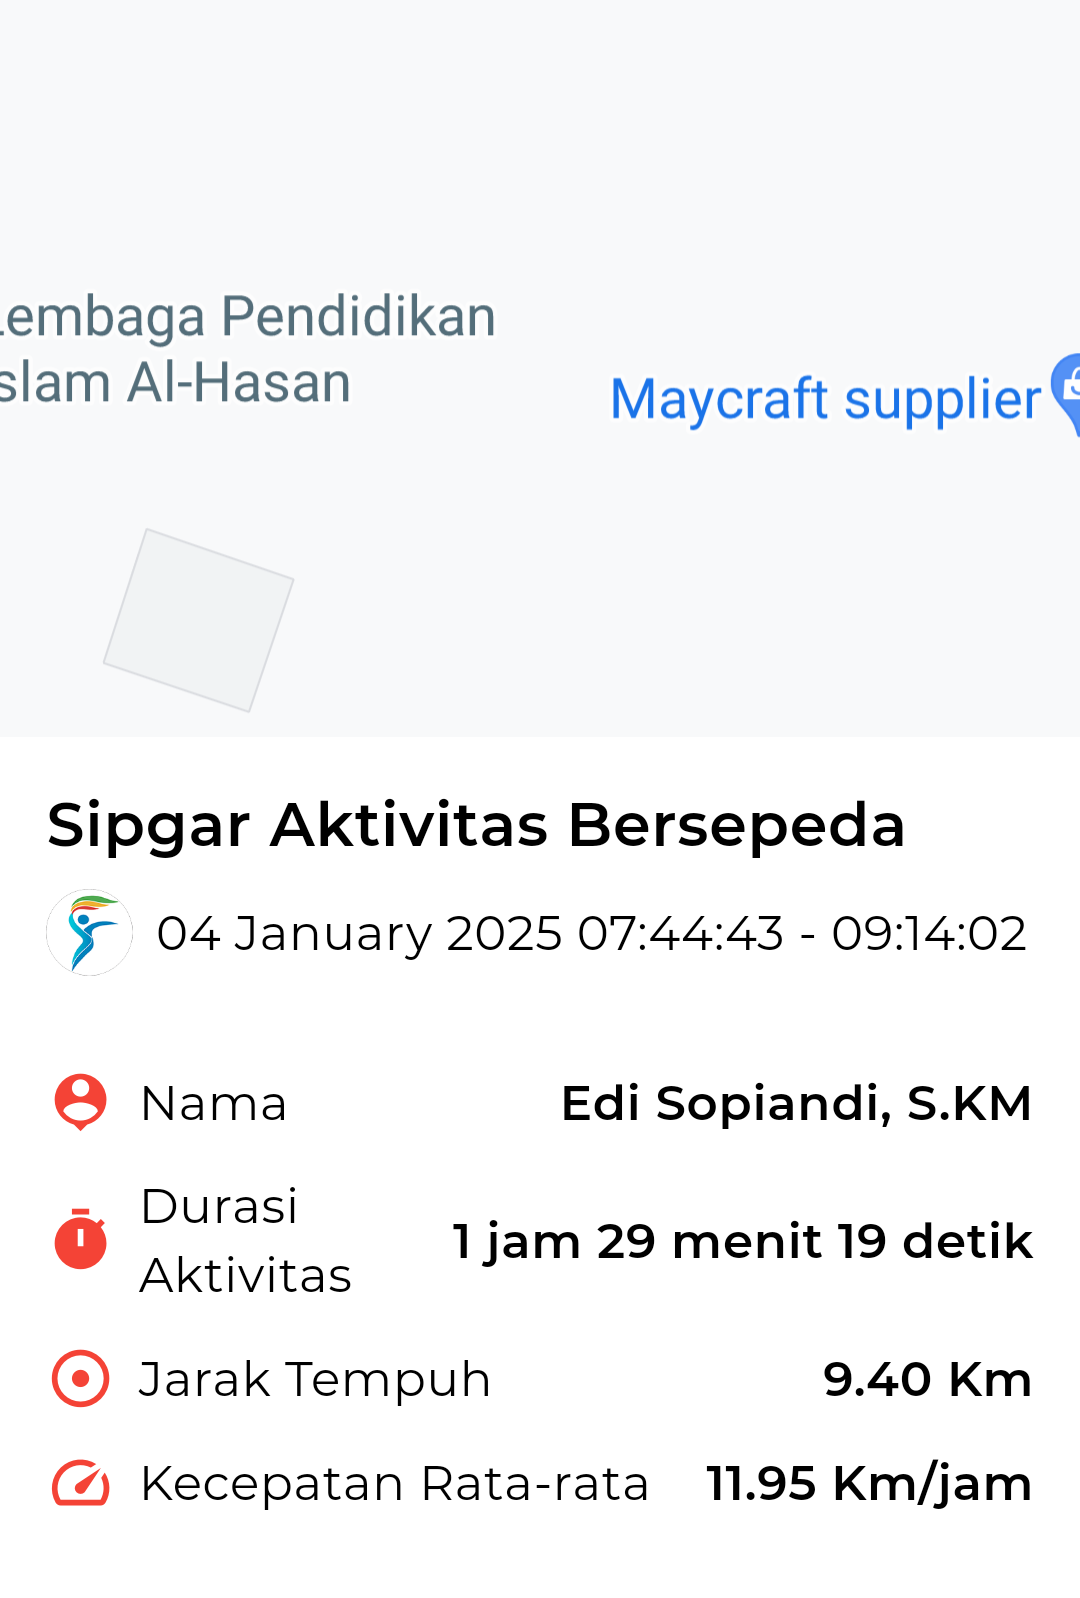Tap the red stopwatch duration icon
Viewport: 1080px width, 1598px height.
(80, 1239)
